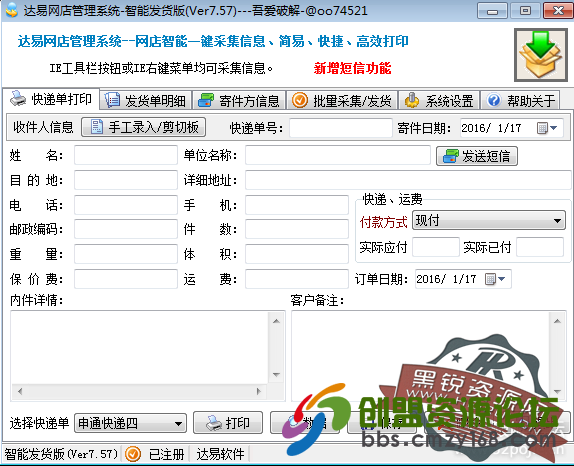Open the 系统设置 tab
The image size is (574, 466).
click(439, 101)
